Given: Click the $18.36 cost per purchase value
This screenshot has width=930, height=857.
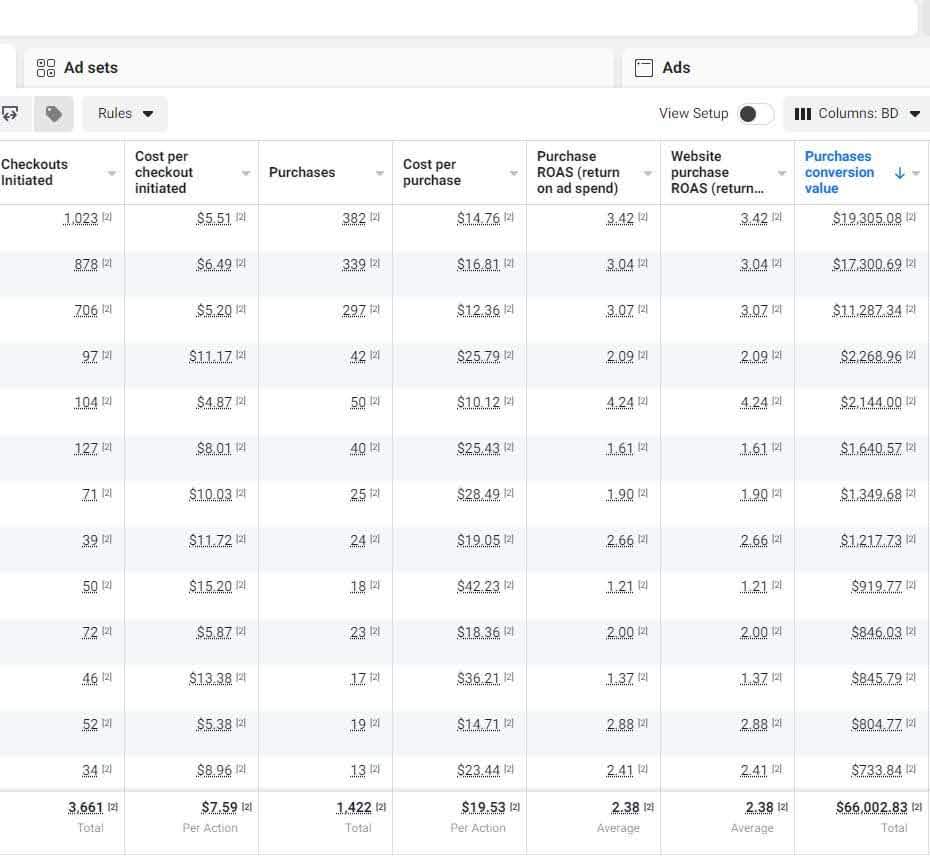Looking at the screenshot, I should click(478, 632).
